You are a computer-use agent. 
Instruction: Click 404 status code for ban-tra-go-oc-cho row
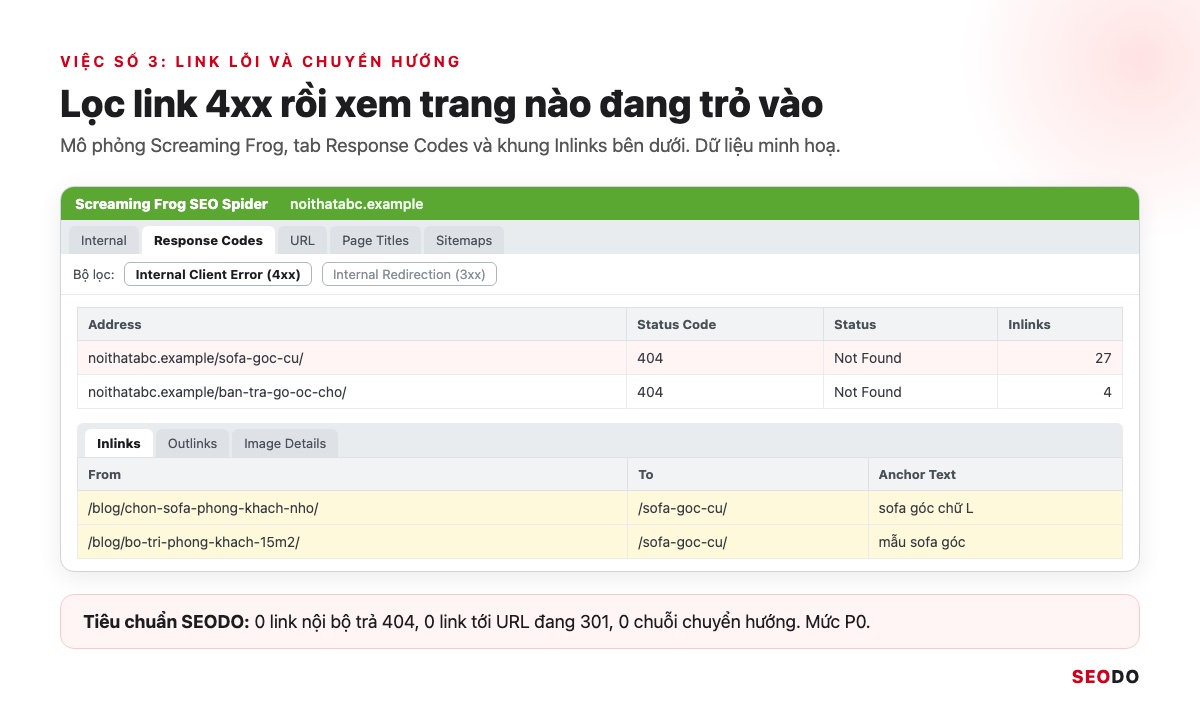pyautogui.click(x=650, y=392)
